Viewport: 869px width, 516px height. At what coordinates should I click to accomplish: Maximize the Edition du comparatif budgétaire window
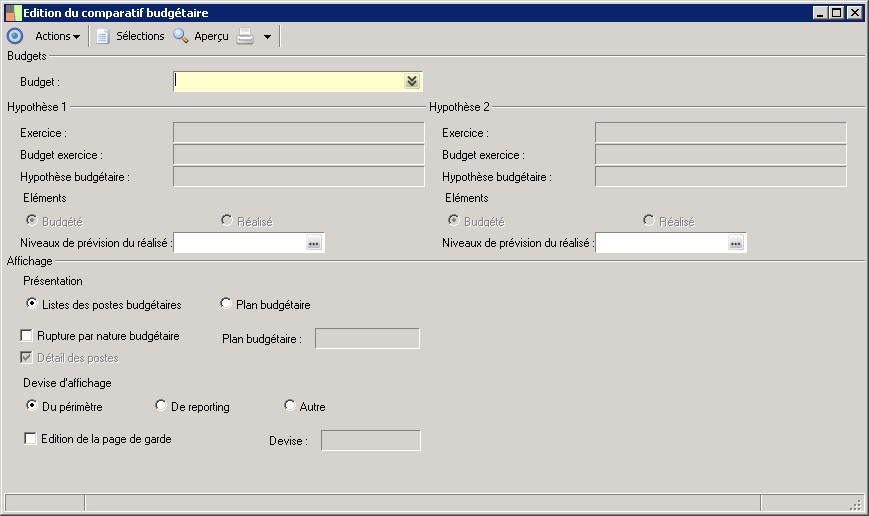(837, 13)
